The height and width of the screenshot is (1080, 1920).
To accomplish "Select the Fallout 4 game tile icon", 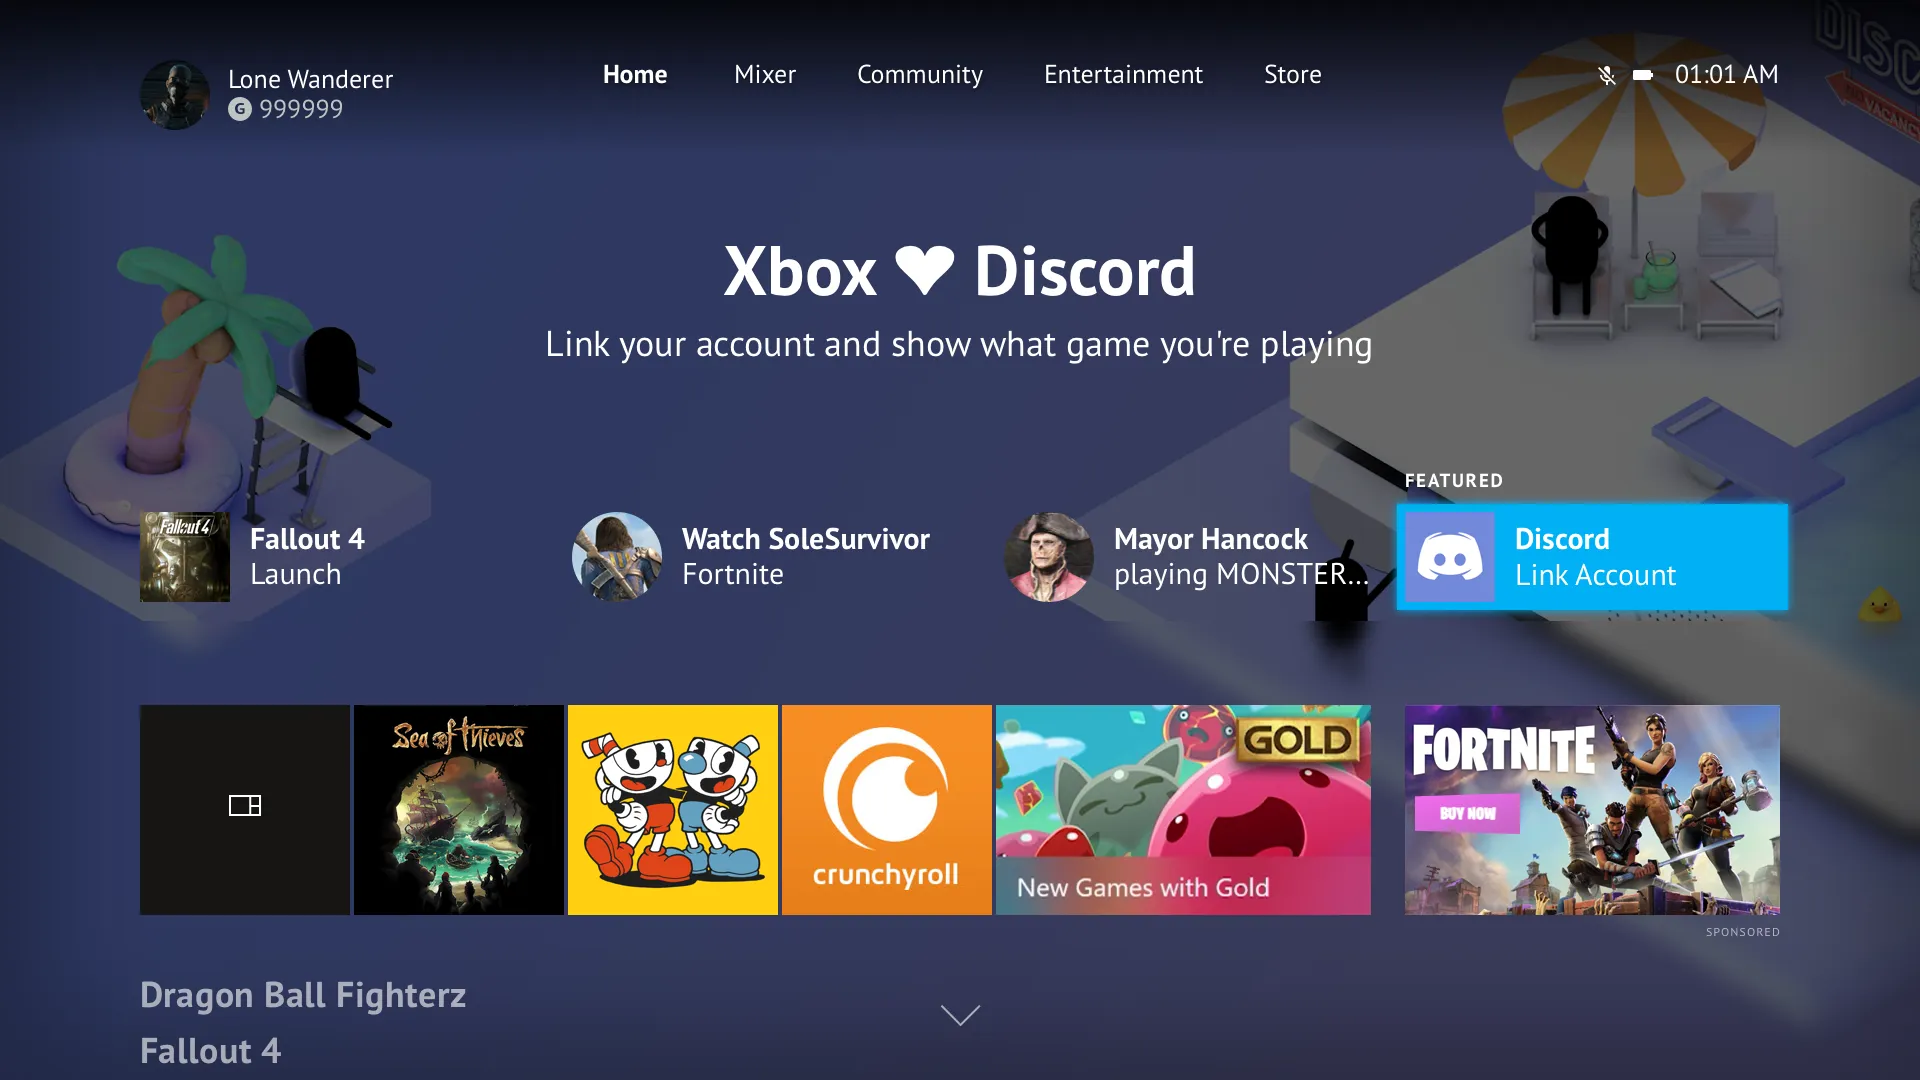I will pyautogui.click(x=185, y=554).
